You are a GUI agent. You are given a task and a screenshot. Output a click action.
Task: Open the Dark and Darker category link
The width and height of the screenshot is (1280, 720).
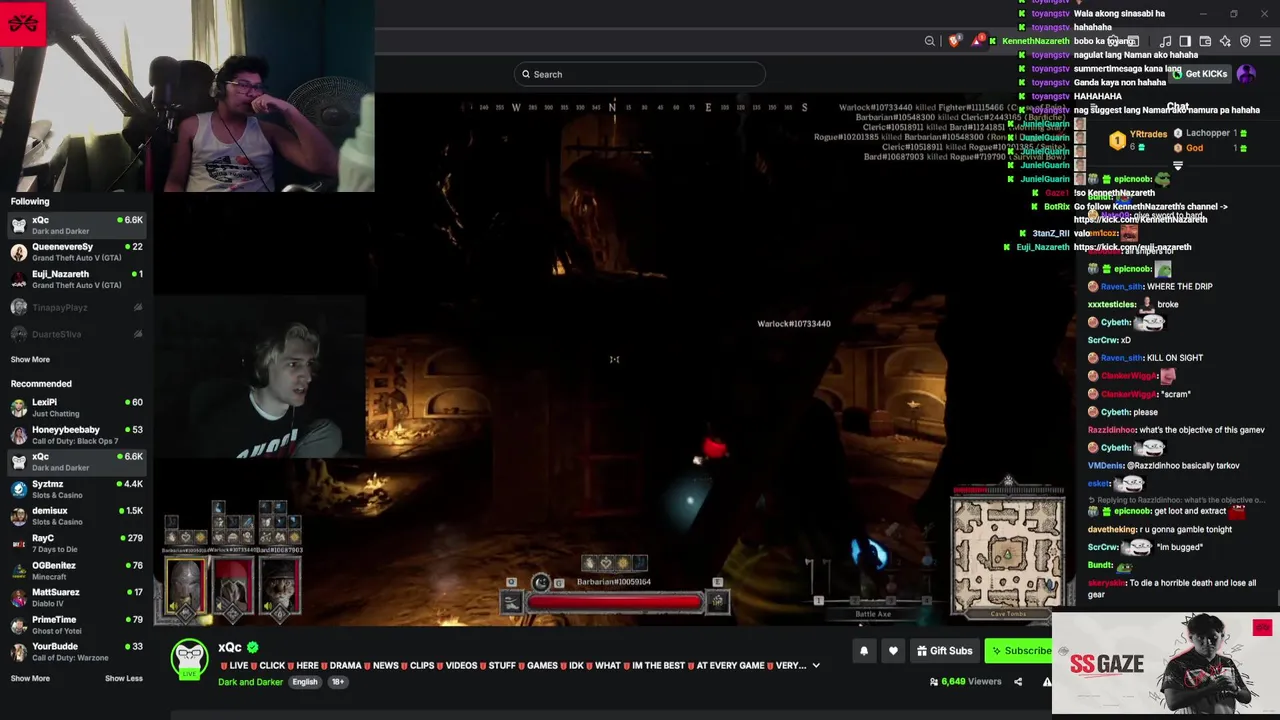[x=250, y=682]
